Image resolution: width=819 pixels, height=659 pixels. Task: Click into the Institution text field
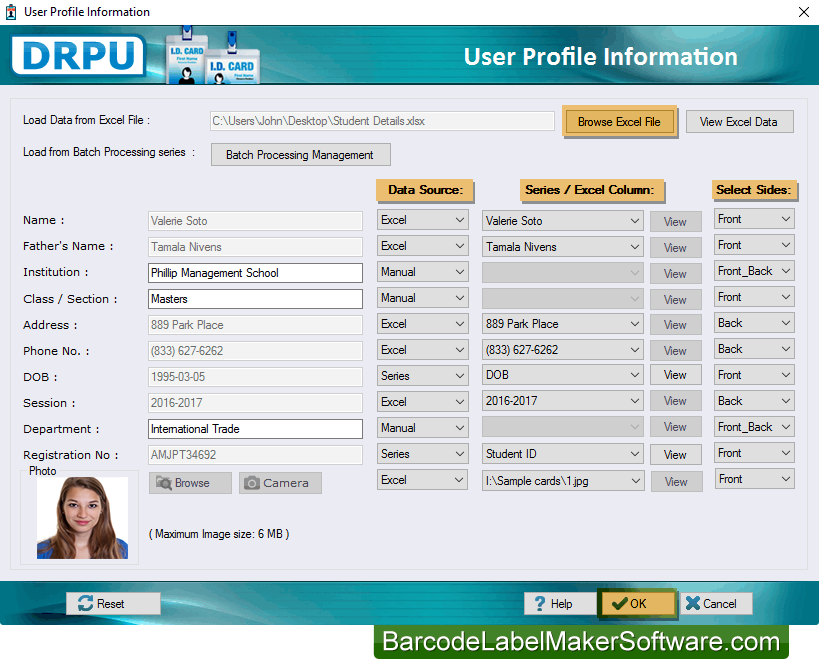point(255,273)
